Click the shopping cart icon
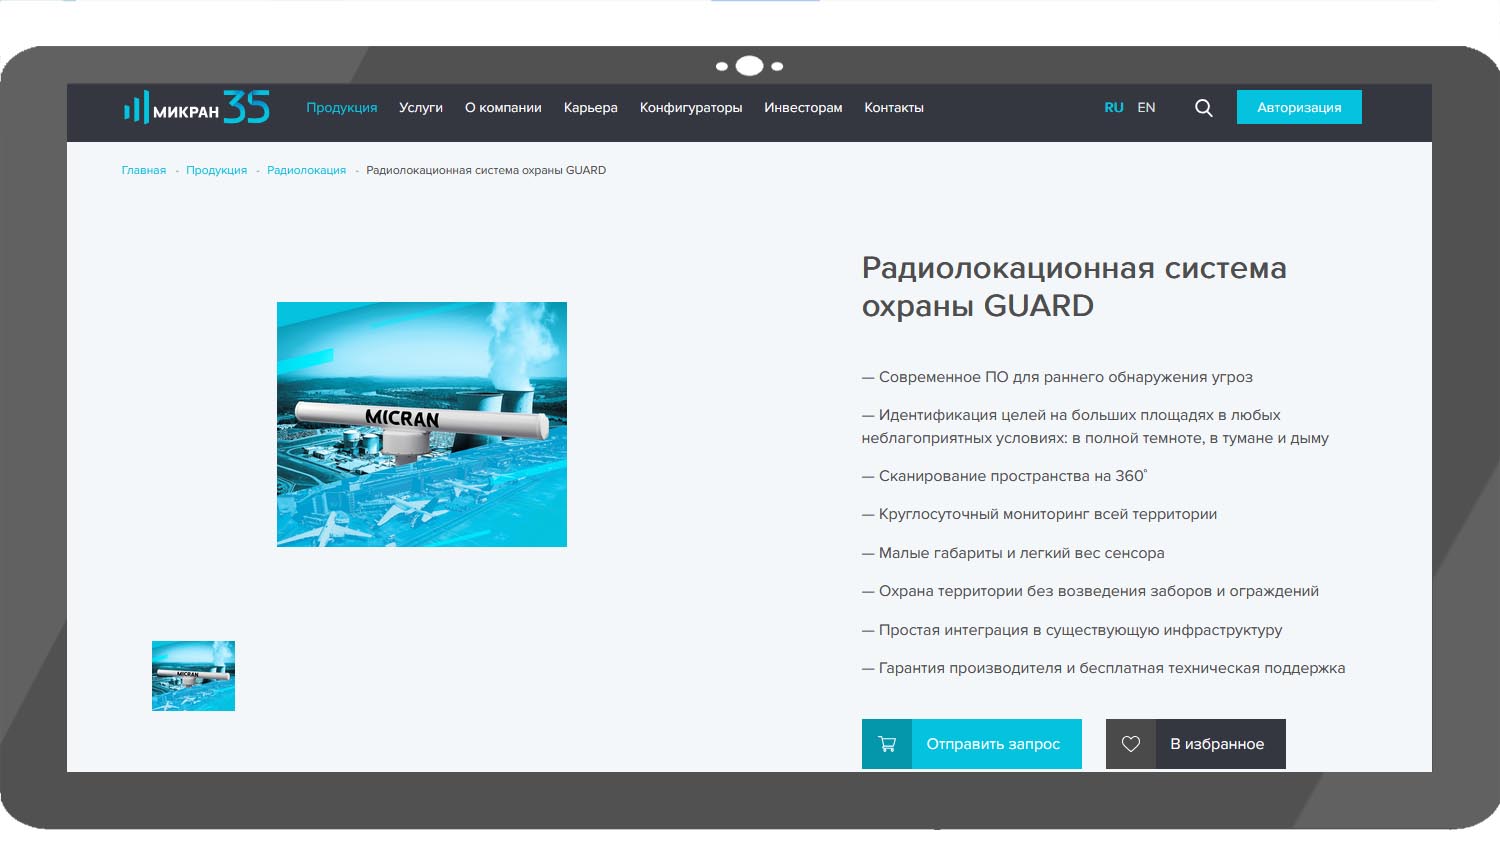The height and width of the screenshot is (843, 1500). click(x=887, y=744)
